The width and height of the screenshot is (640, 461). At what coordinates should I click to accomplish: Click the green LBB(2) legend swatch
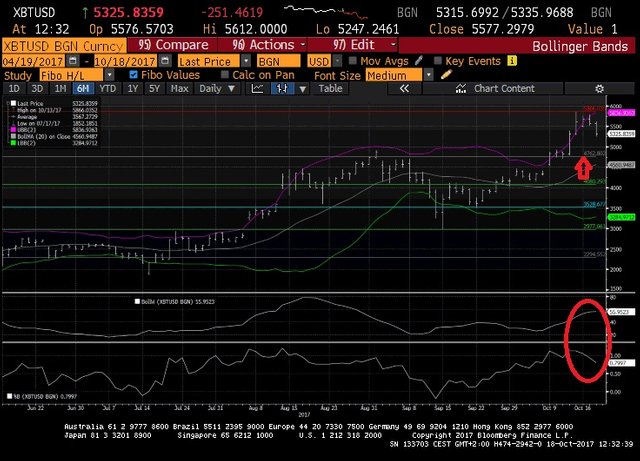13,143
